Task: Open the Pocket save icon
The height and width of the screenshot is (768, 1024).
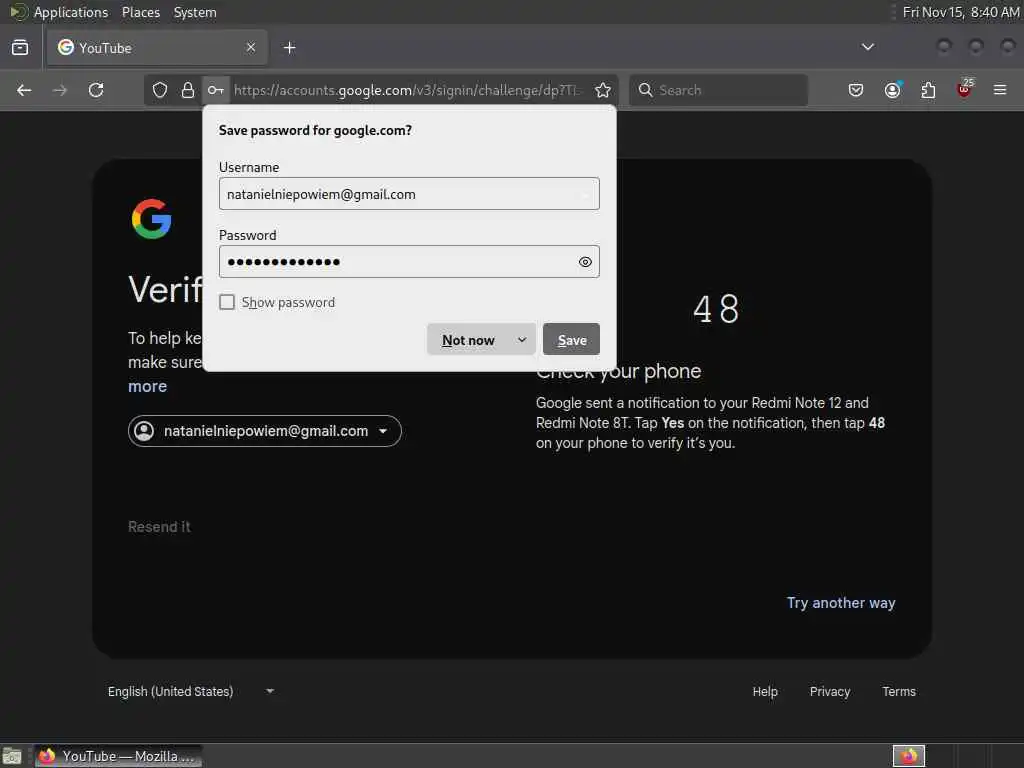Action: 856,90
